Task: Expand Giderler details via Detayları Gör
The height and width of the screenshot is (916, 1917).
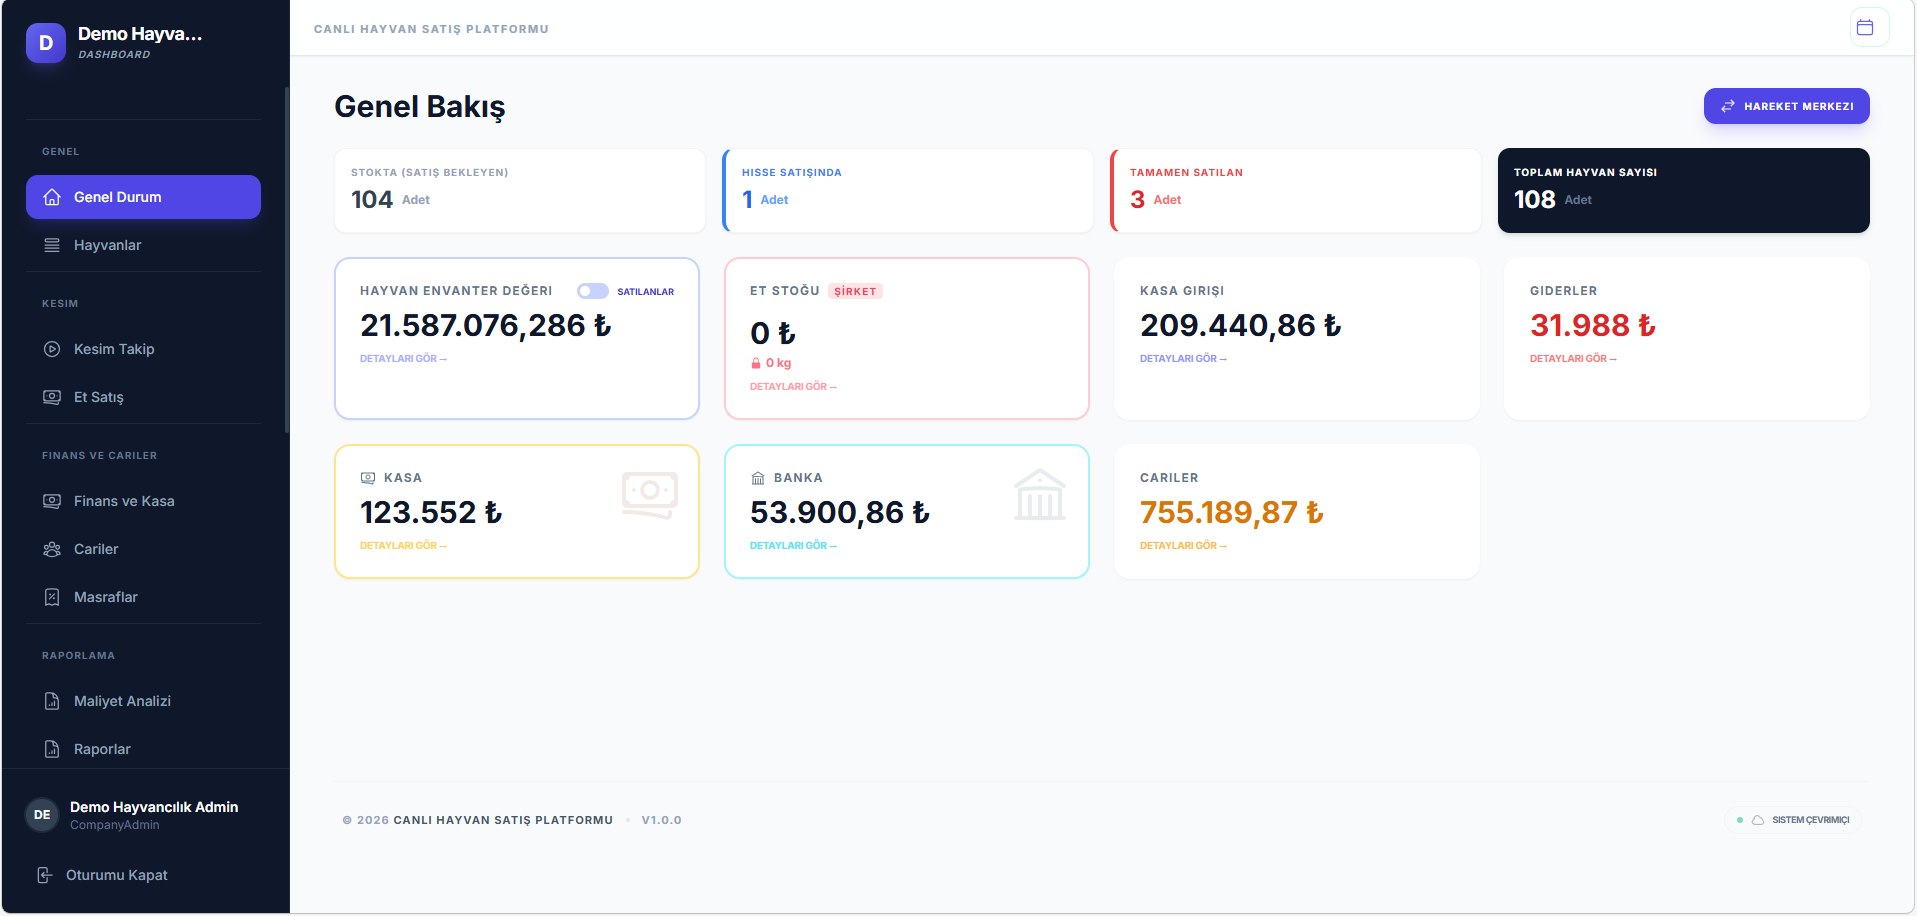Action: 1572,358
